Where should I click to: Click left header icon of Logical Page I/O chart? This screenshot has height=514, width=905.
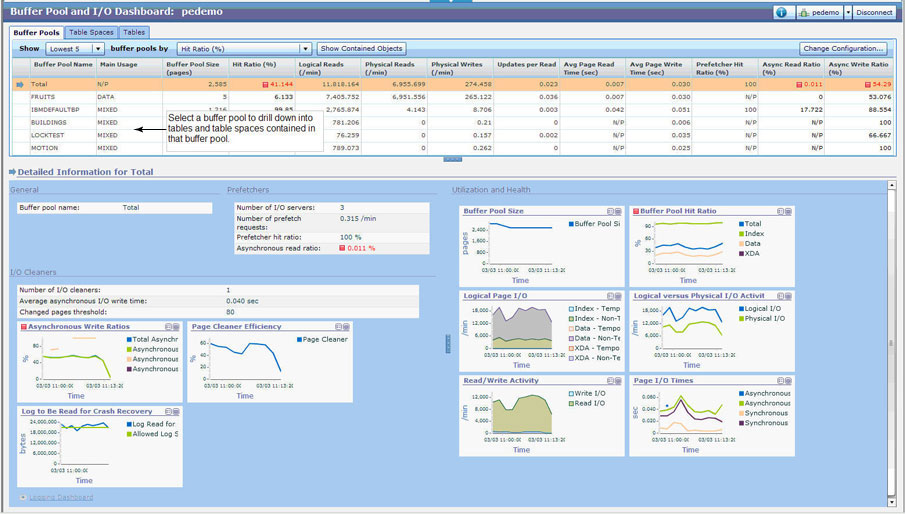click(x=610, y=297)
